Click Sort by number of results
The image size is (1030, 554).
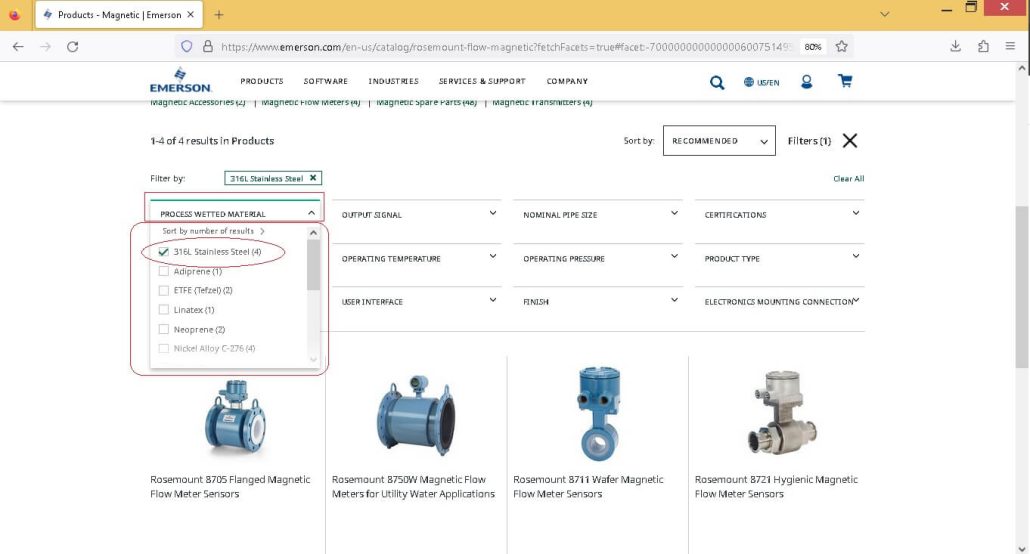coord(213,231)
